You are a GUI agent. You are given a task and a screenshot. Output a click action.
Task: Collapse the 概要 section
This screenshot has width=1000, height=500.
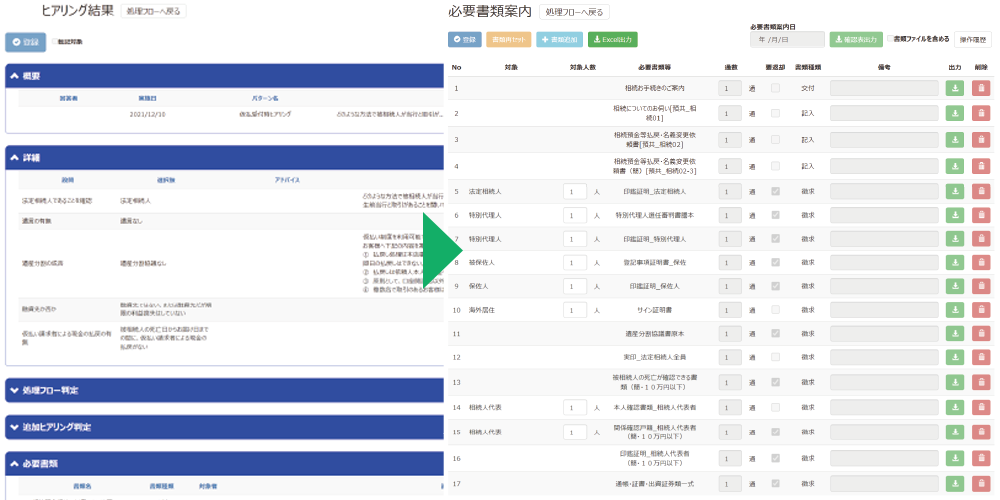[12, 76]
